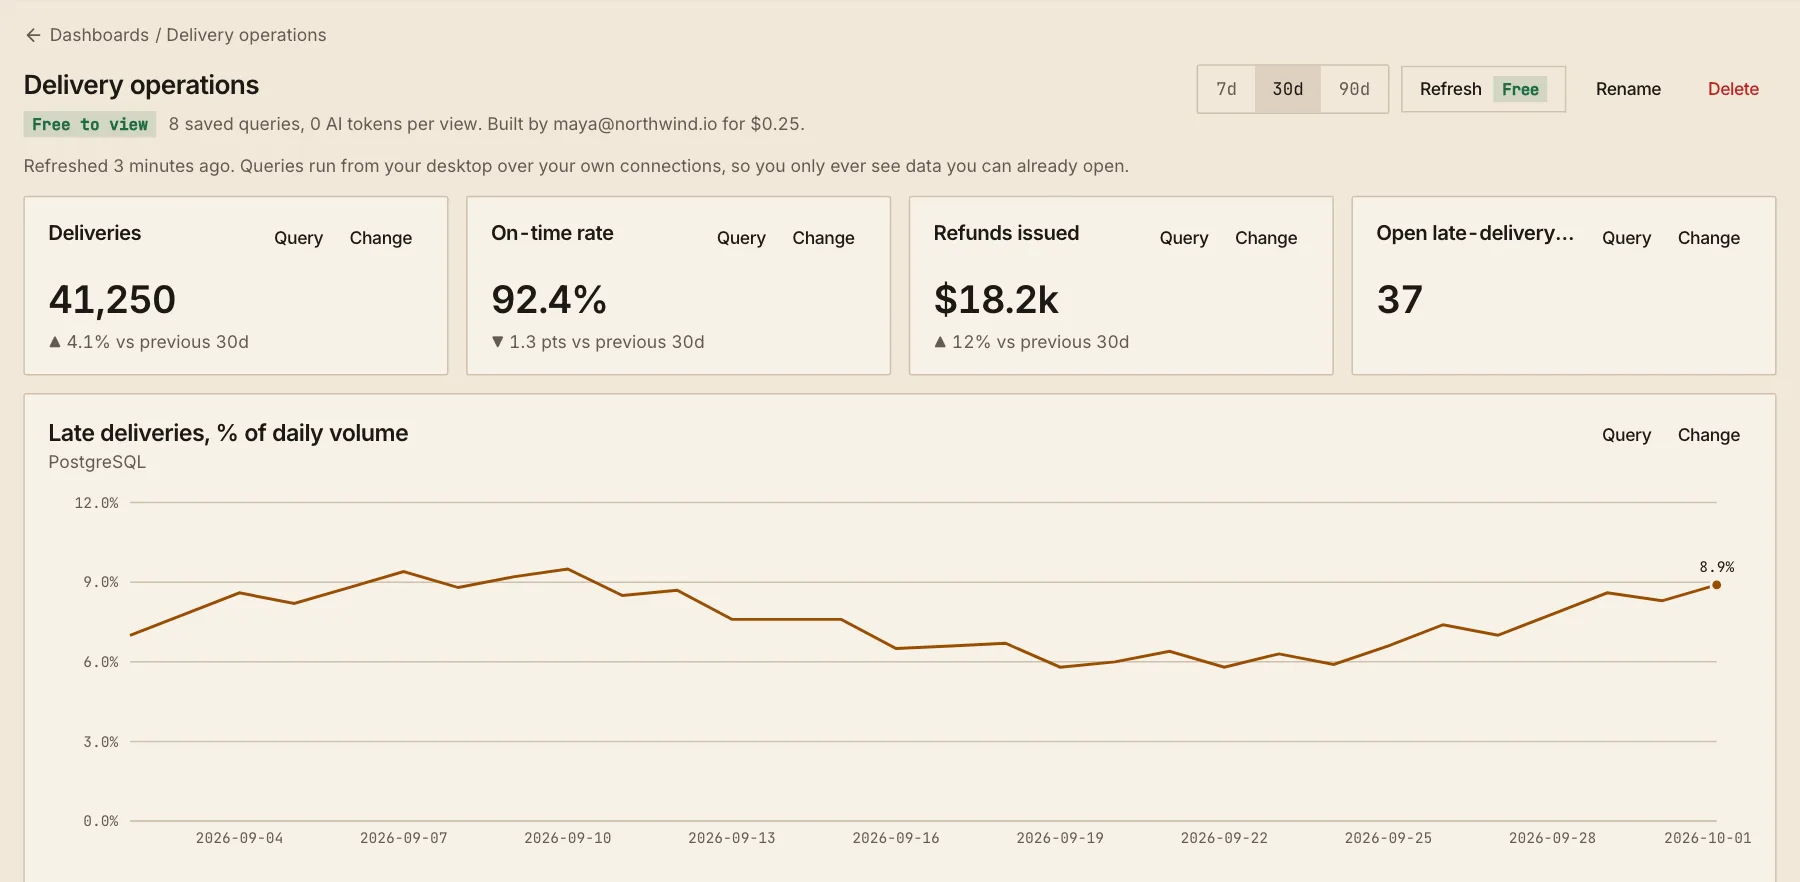
Task: Click the red Delete button
Action: pyautogui.click(x=1733, y=89)
